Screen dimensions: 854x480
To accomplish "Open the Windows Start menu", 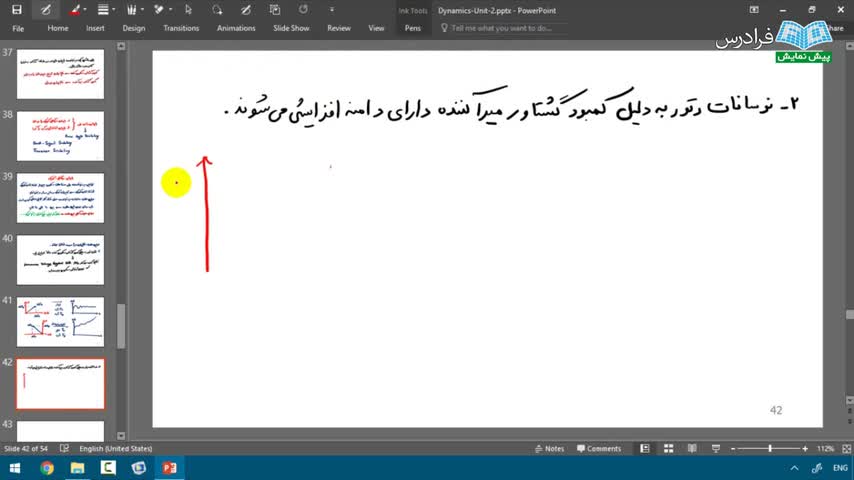I will 15,468.
